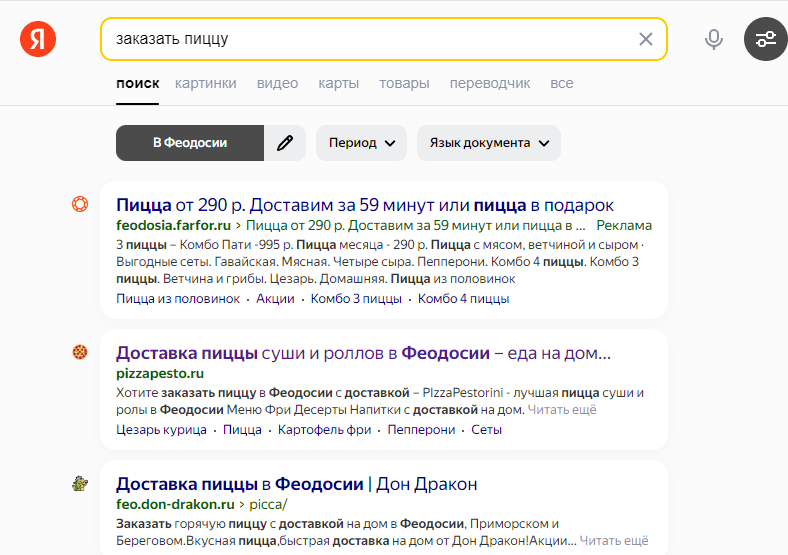Click the Farfor favicon next to first result
The image size is (788, 555).
80,204
